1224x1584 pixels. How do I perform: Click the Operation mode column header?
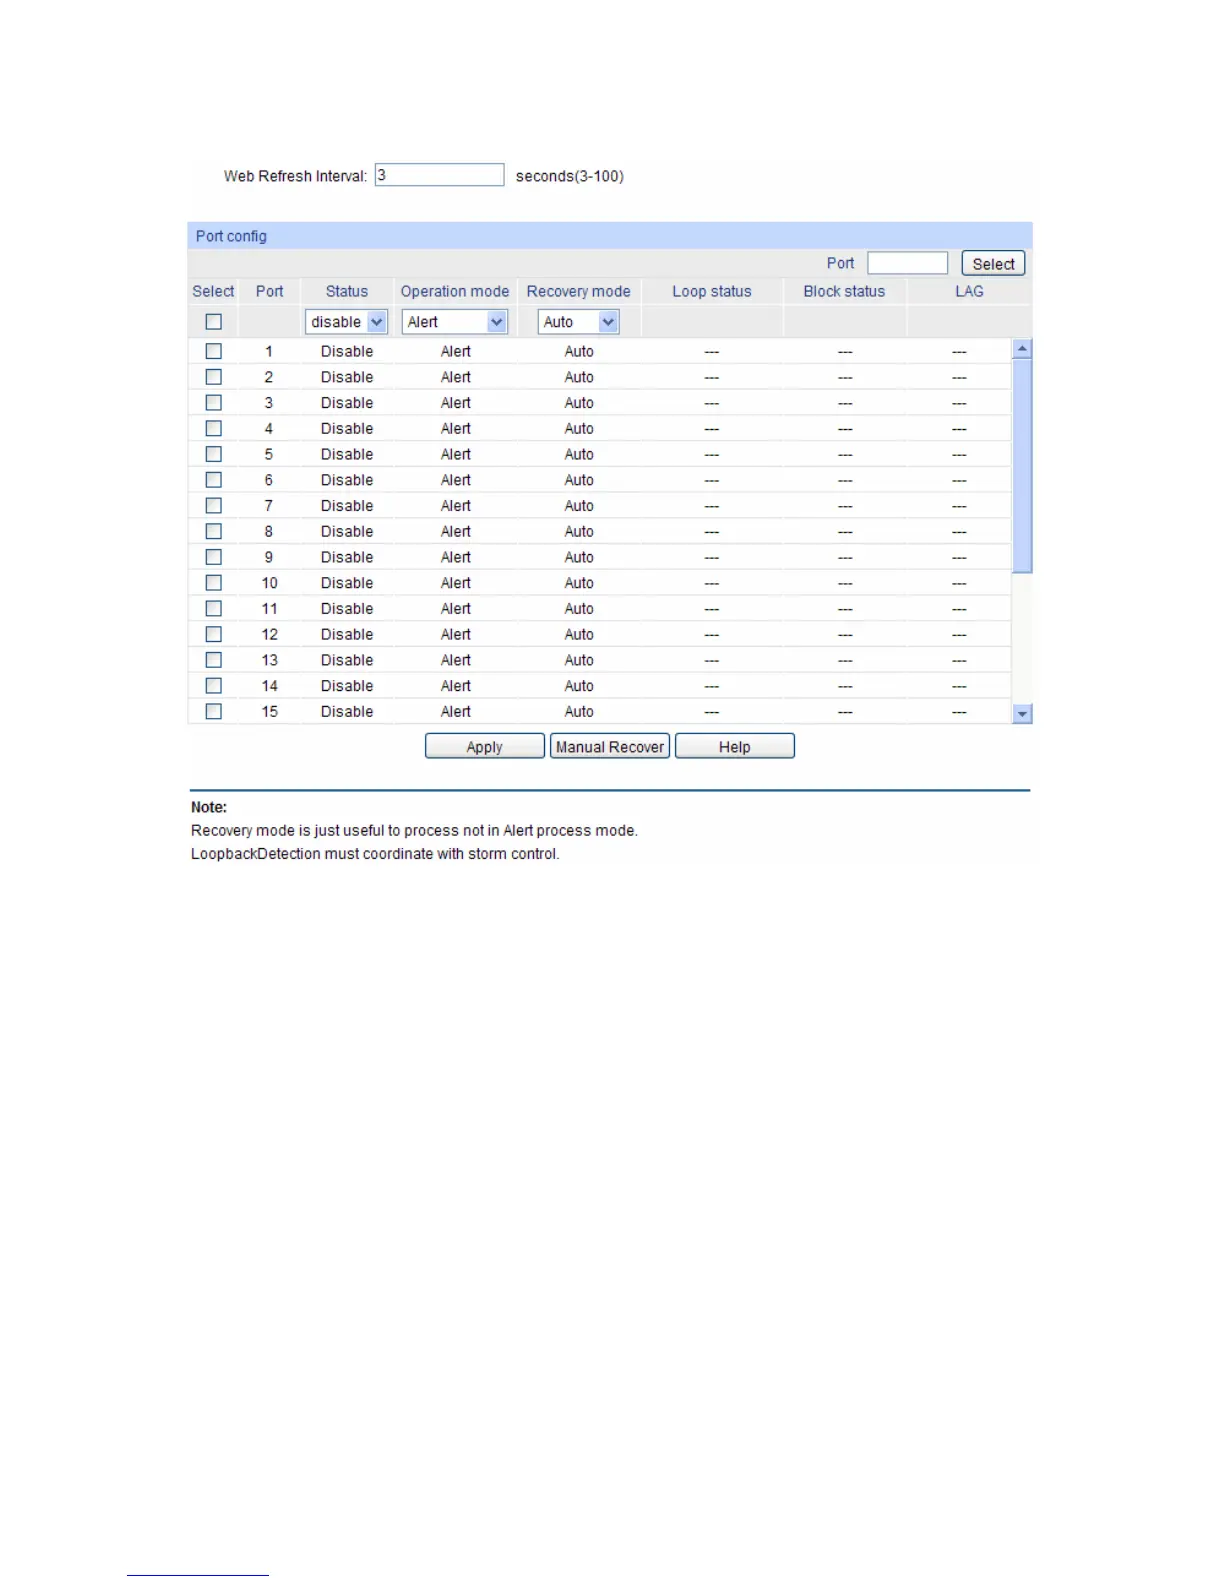point(455,291)
